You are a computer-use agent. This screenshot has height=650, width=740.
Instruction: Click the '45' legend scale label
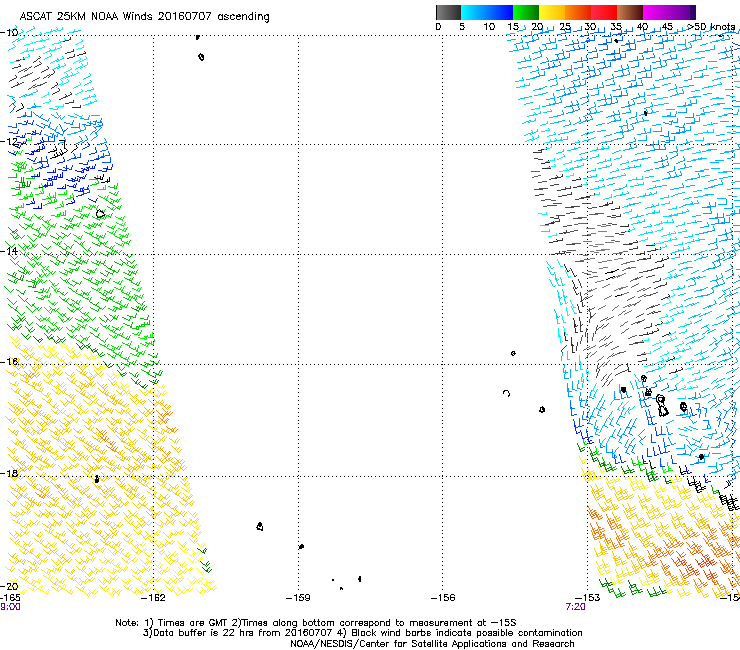(x=667, y=27)
